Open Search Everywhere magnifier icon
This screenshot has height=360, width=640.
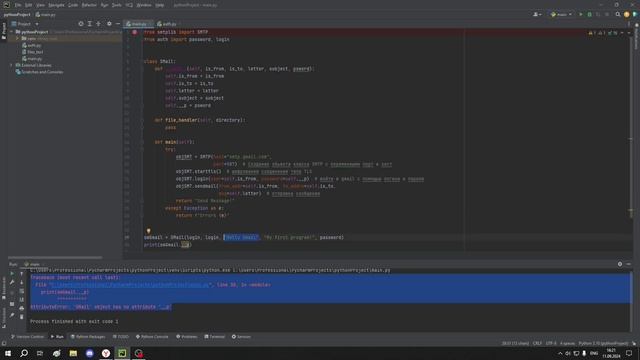(x=618, y=15)
